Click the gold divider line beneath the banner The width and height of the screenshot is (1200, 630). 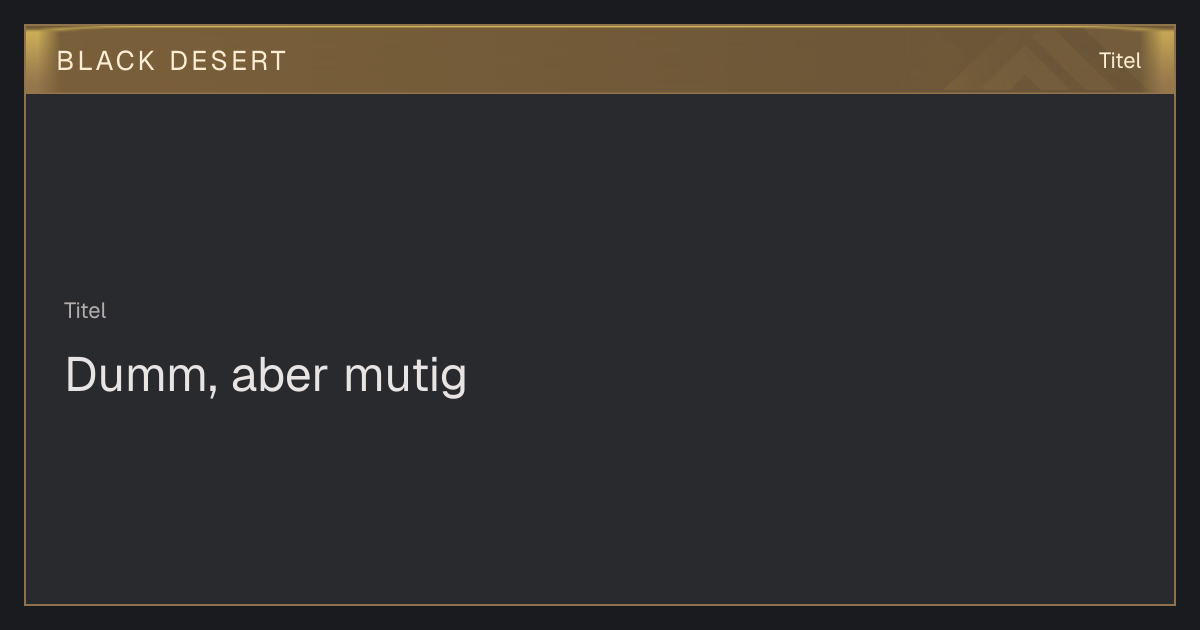600,93
